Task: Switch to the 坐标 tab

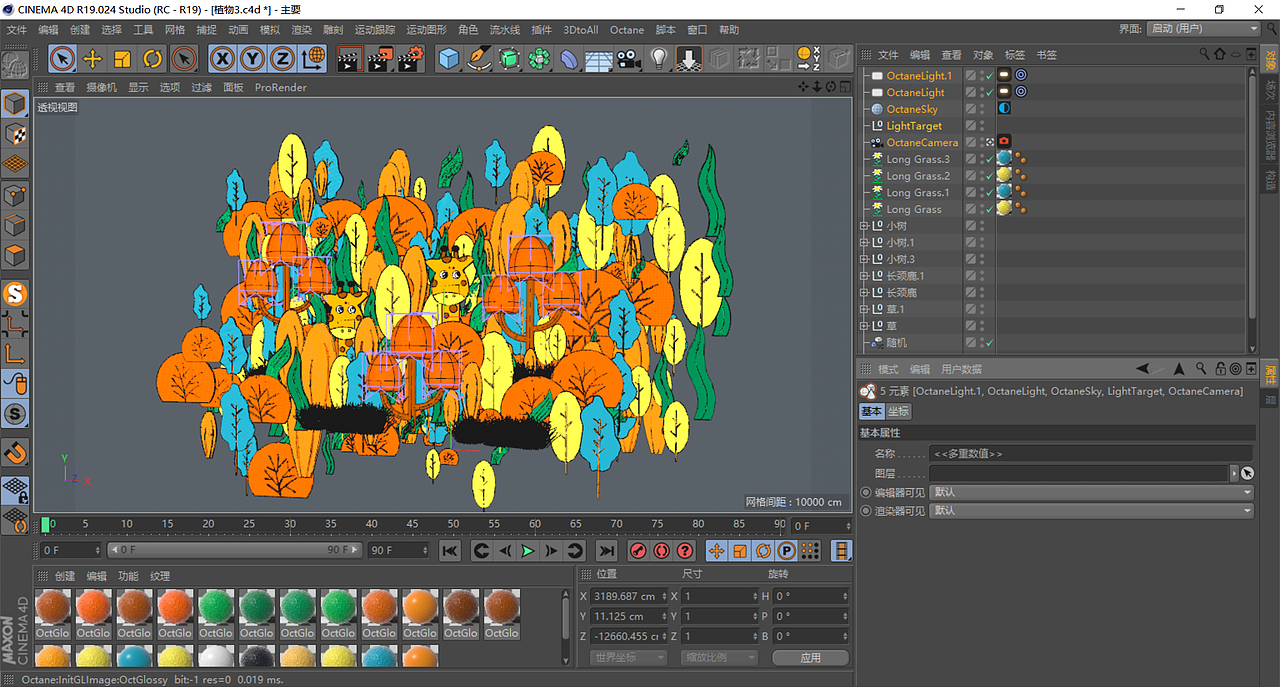Action: click(x=898, y=411)
